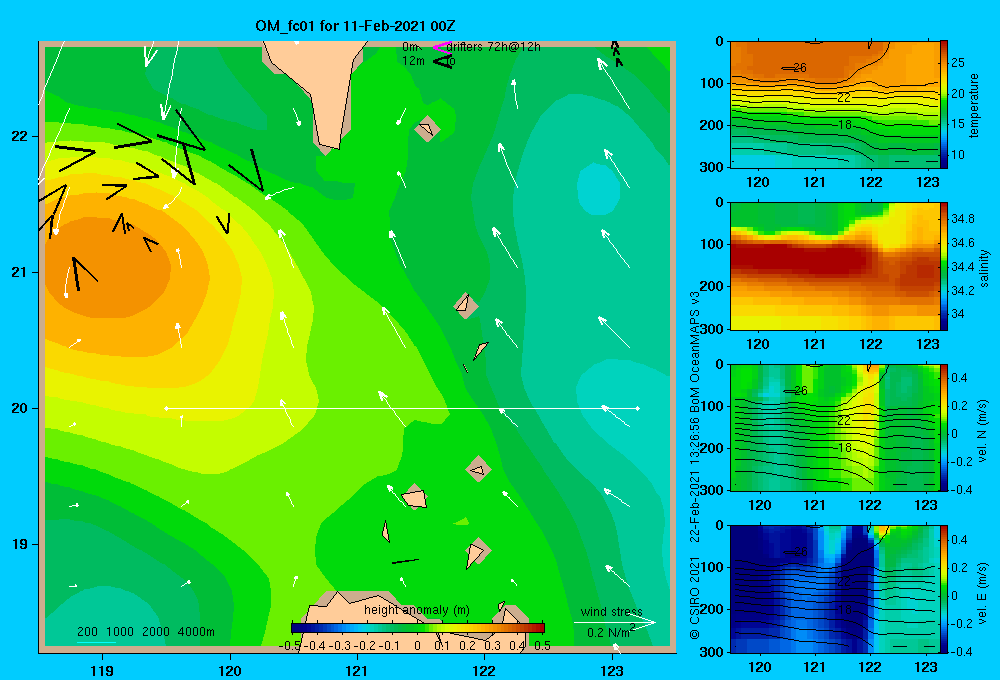The image size is (1000, 680).
Task: Select the 'height anomaly (m)' label
Action: tap(416, 610)
